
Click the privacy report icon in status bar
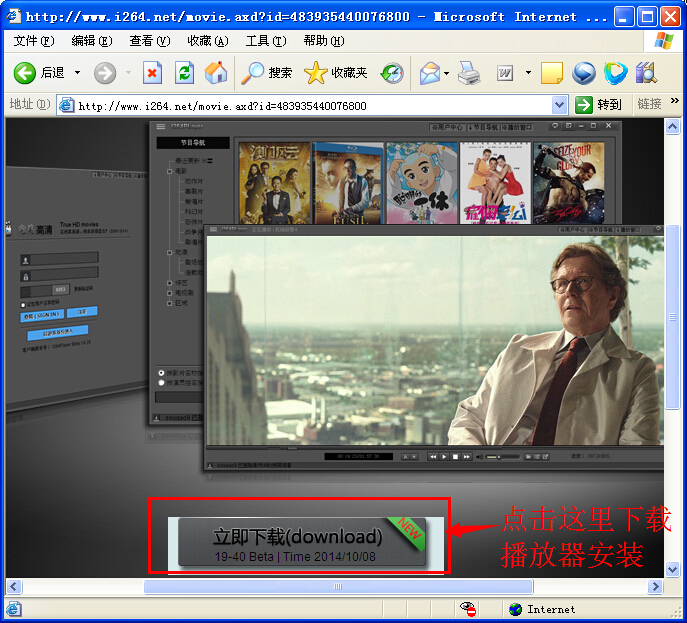(467, 608)
